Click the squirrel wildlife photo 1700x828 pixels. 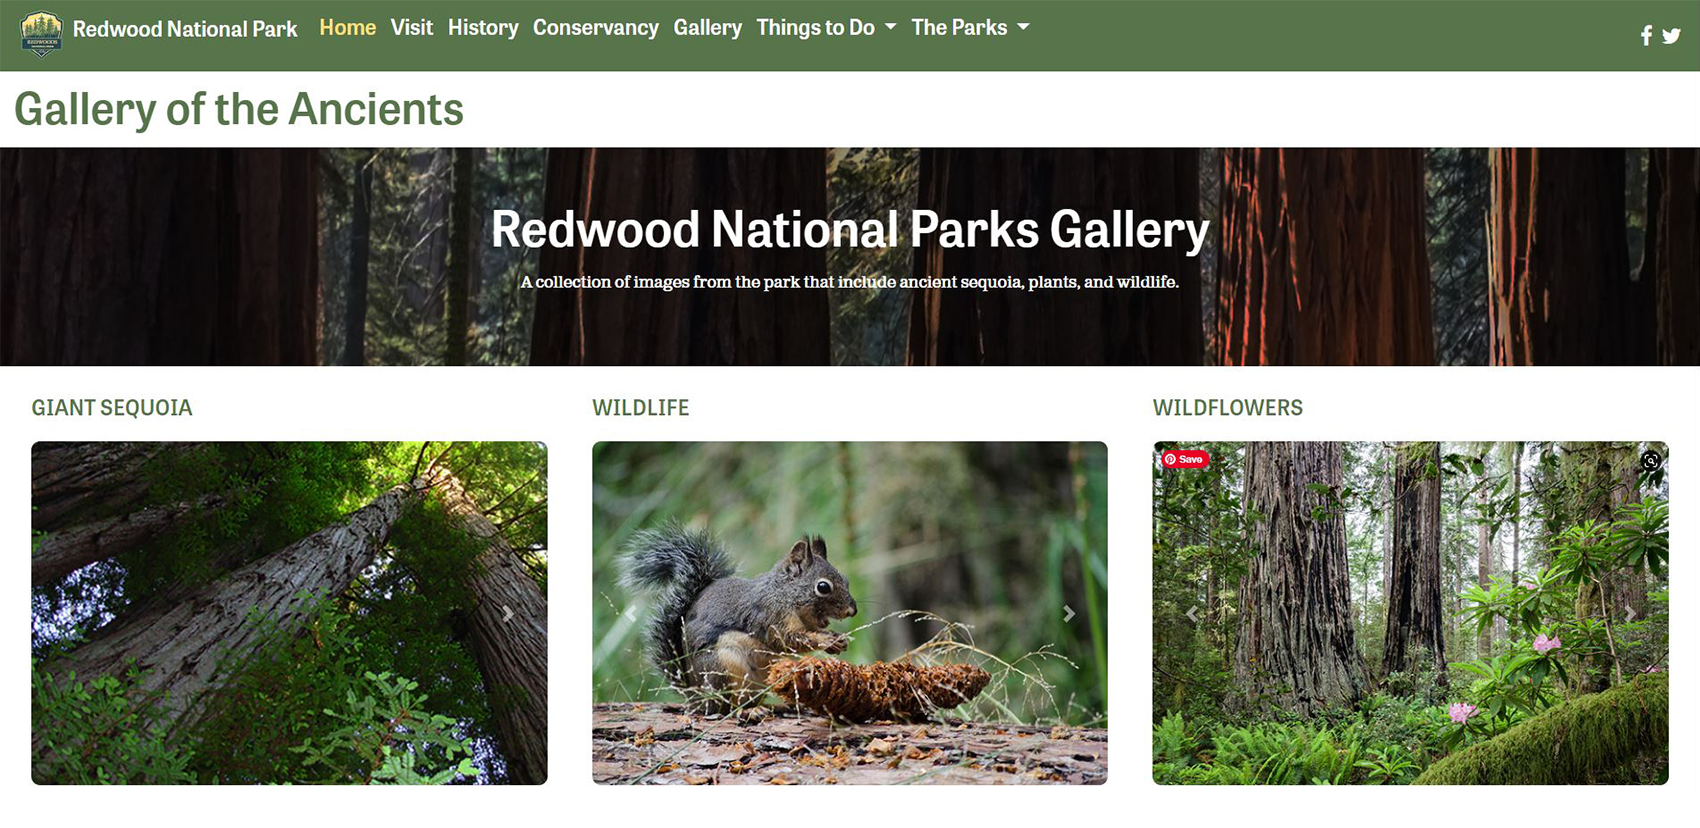coord(850,613)
